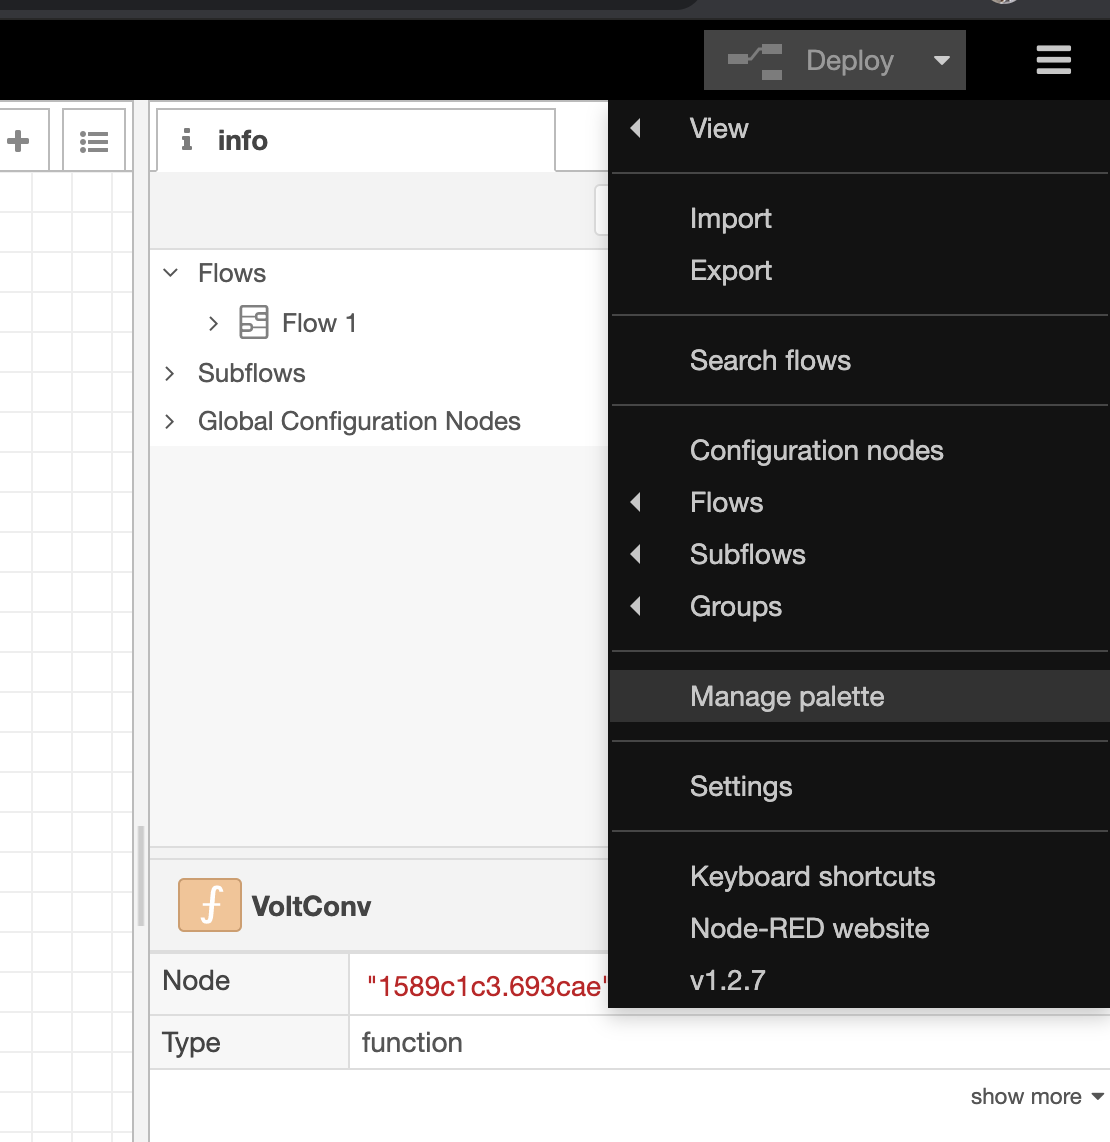
Task: Select Search flows from the menu
Action: (x=770, y=360)
